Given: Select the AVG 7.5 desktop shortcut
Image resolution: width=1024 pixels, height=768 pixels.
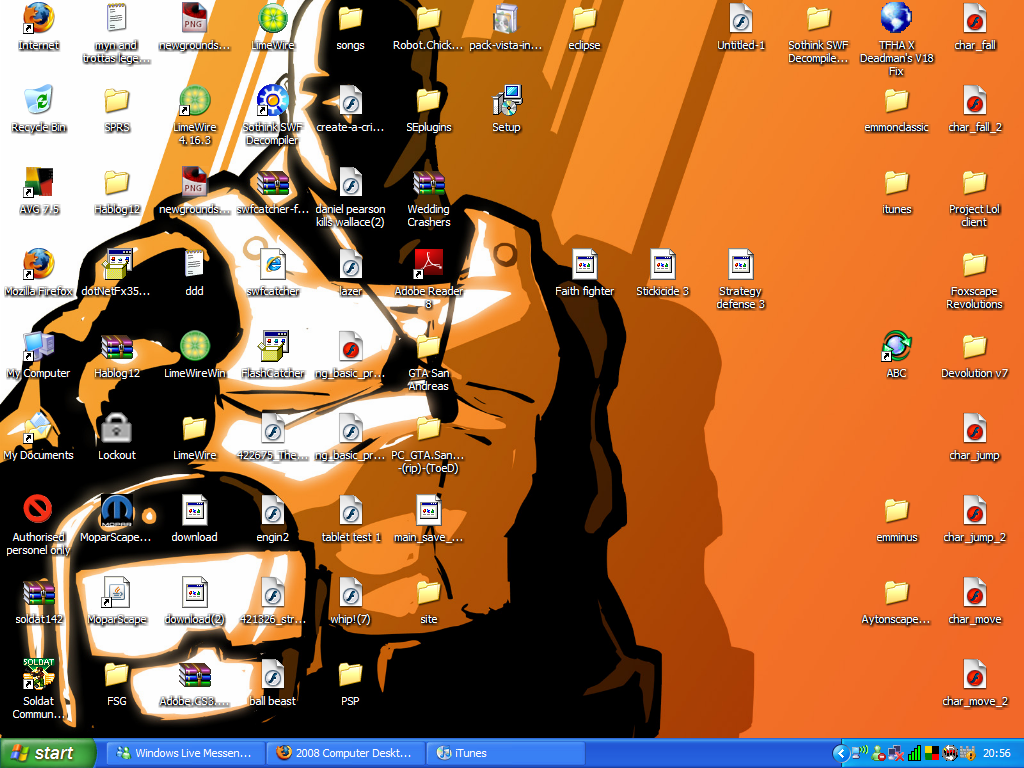Looking at the screenshot, I should click(x=39, y=183).
